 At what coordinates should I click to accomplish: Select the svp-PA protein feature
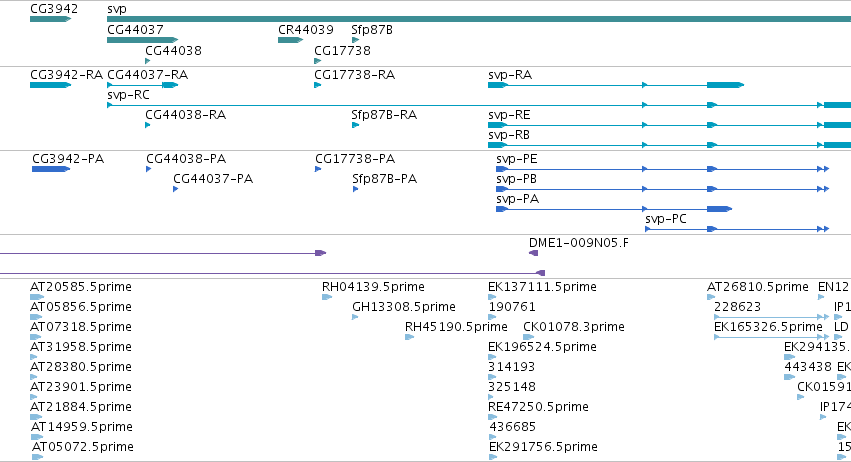614,209
